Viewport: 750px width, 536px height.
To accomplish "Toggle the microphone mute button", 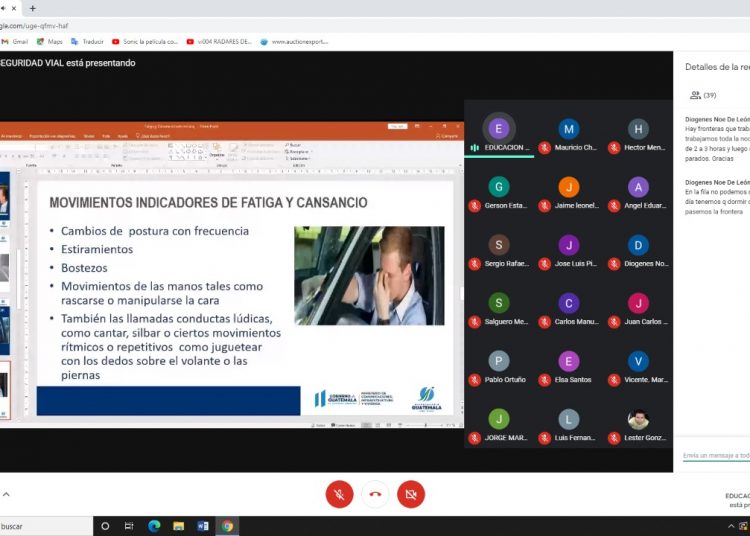I will pyautogui.click(x=339, y=494).
